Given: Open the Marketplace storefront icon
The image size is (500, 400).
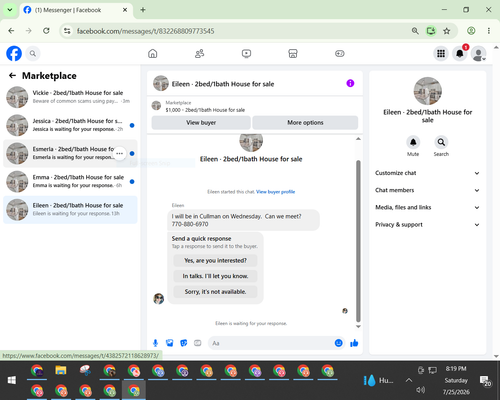Looking at the screenshot, I should 293,53.
